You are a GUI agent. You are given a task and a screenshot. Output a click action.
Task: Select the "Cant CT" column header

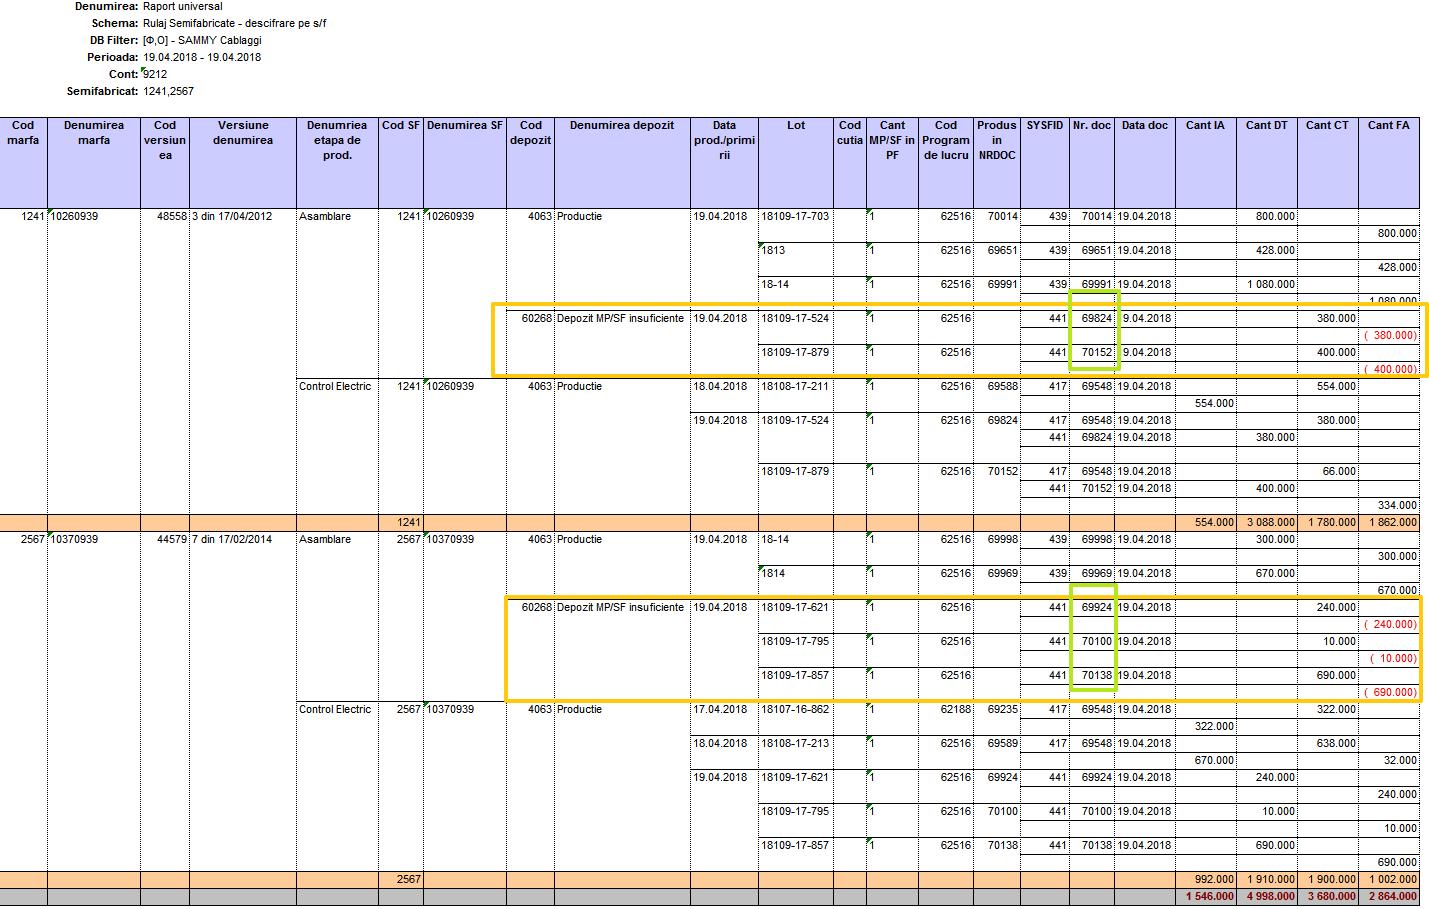coord(1328,163)
